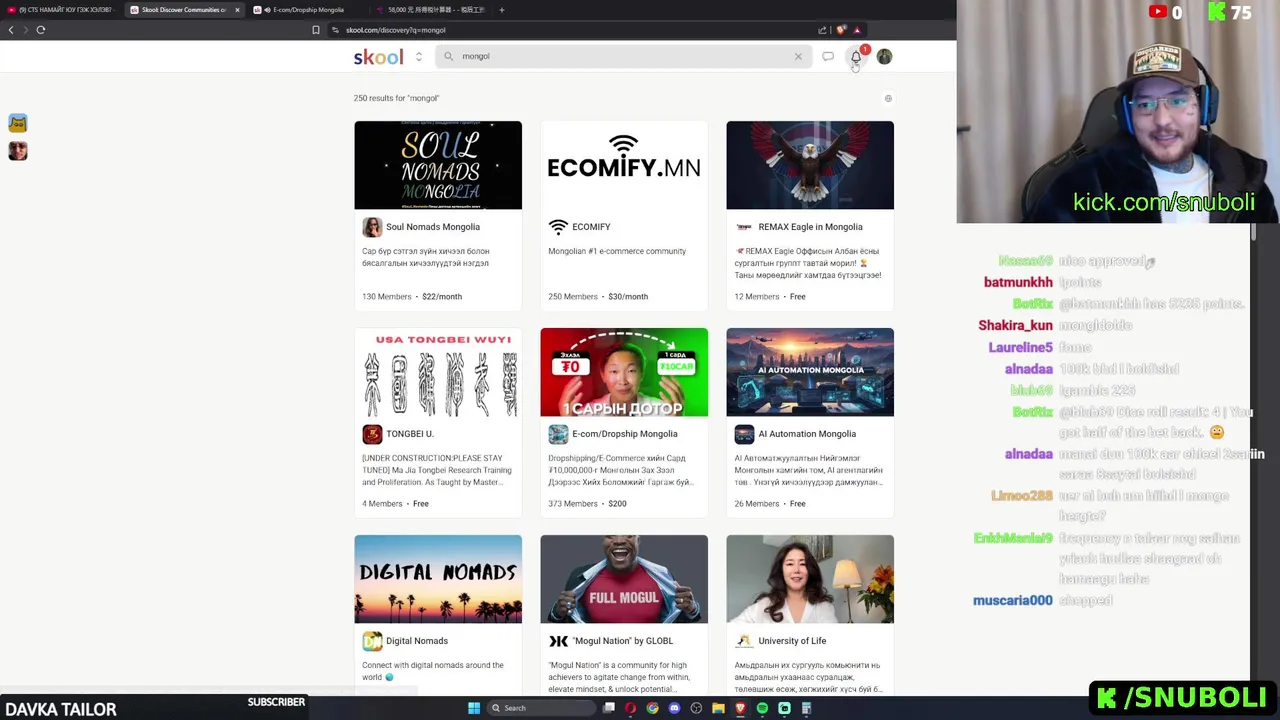The image size is (1280, 720).
Task: Click the E-com/Dropship Mongolia small avatar
Action: click(558, 434)
